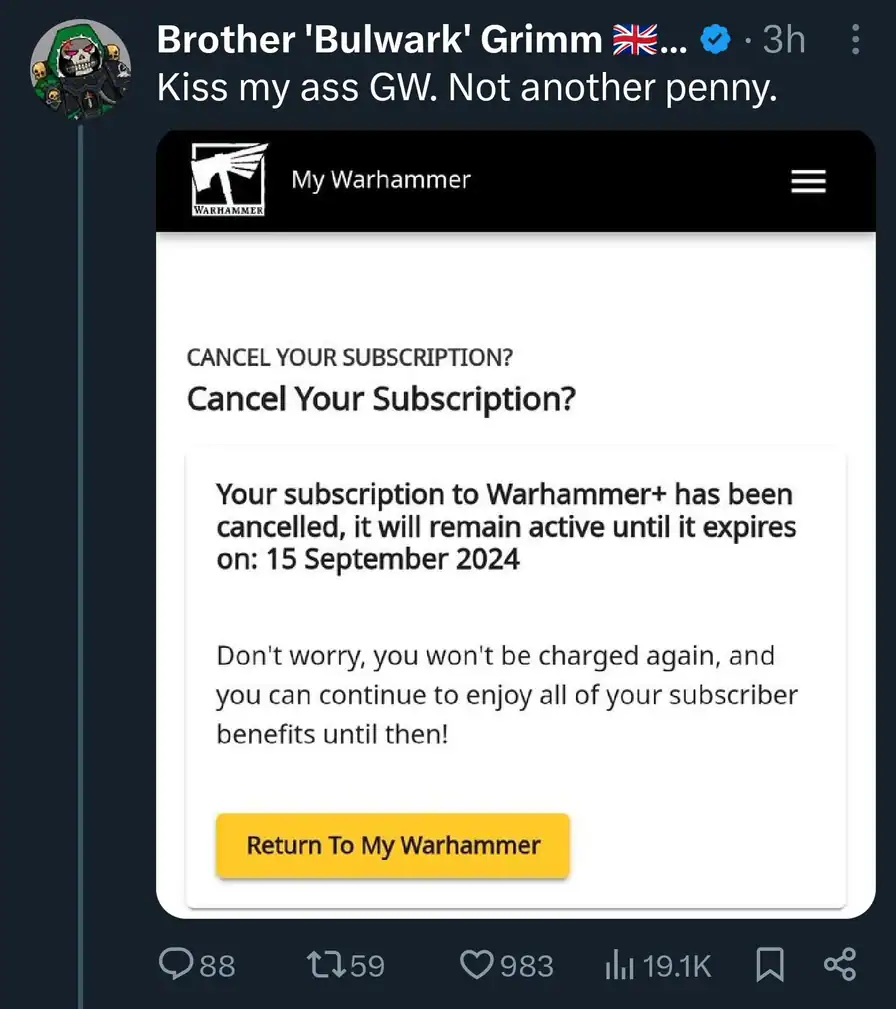Tap the share icon
Viewport: 896px width, 1009px height.
[x=838, y=964]
